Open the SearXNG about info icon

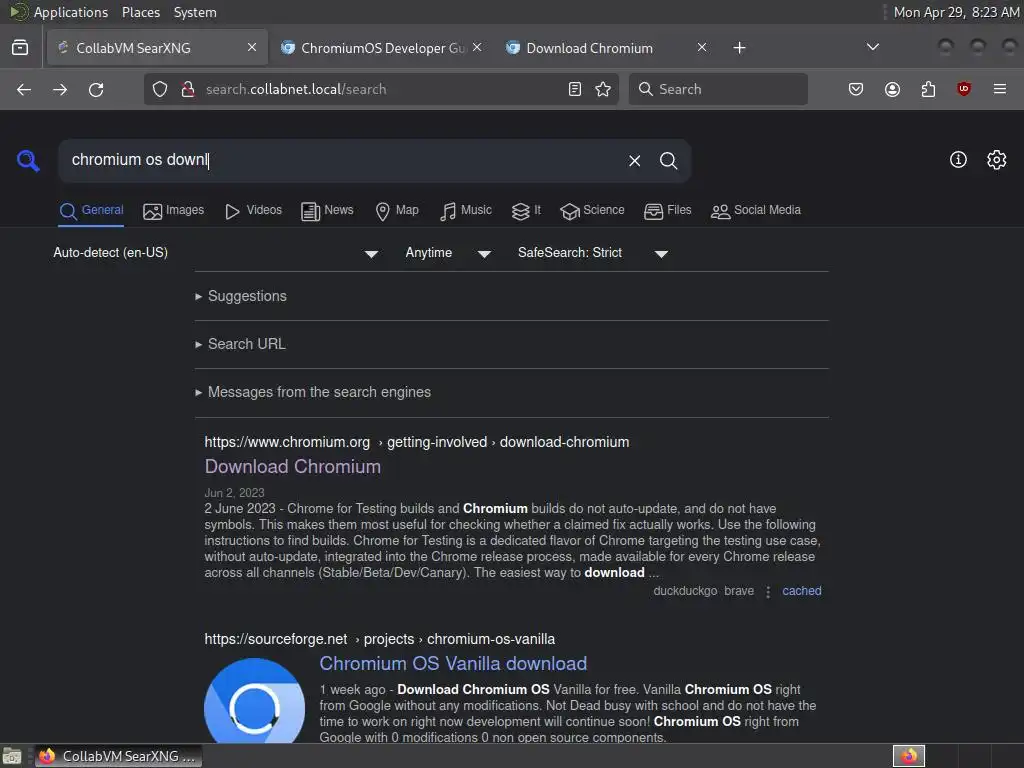pyautogui.click(x=958, y=160)
